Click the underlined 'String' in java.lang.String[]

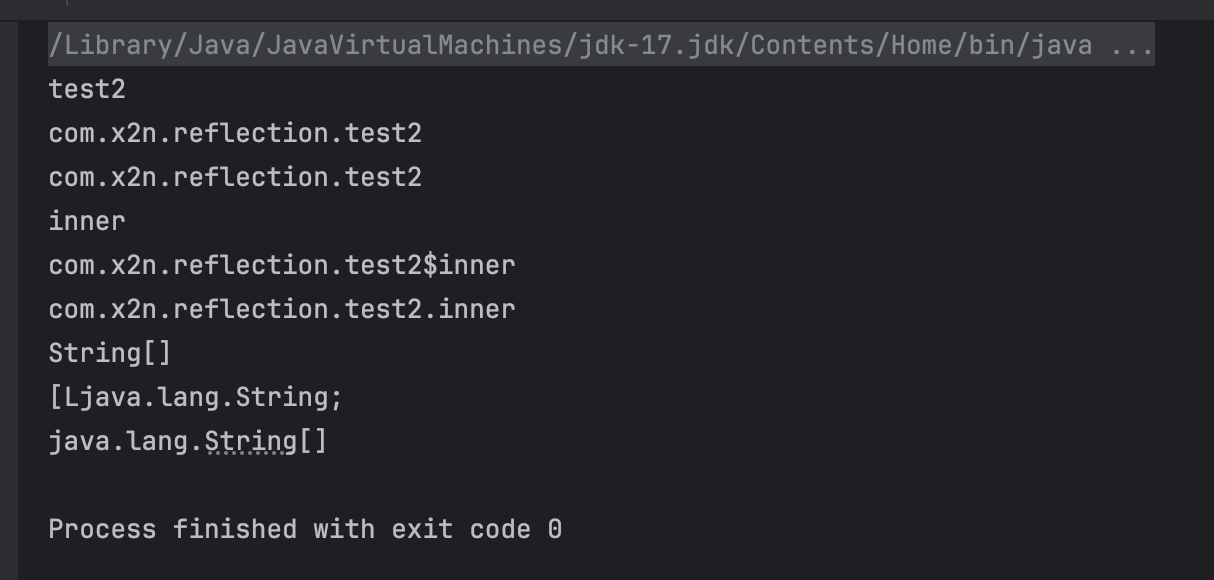pos(251,441)
